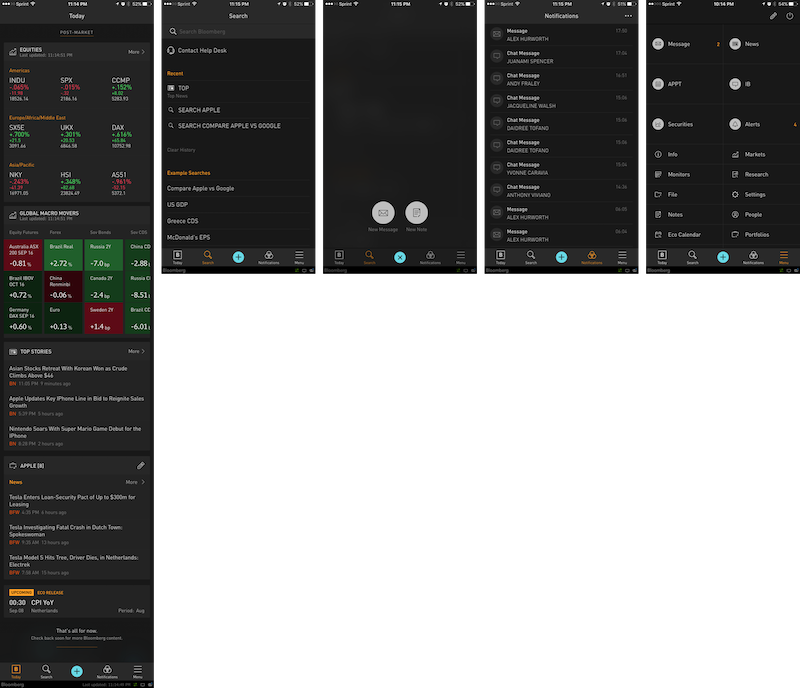Tap the New Note document icon
Viewport: 800px width, 688px height.
tap(416, 213)
